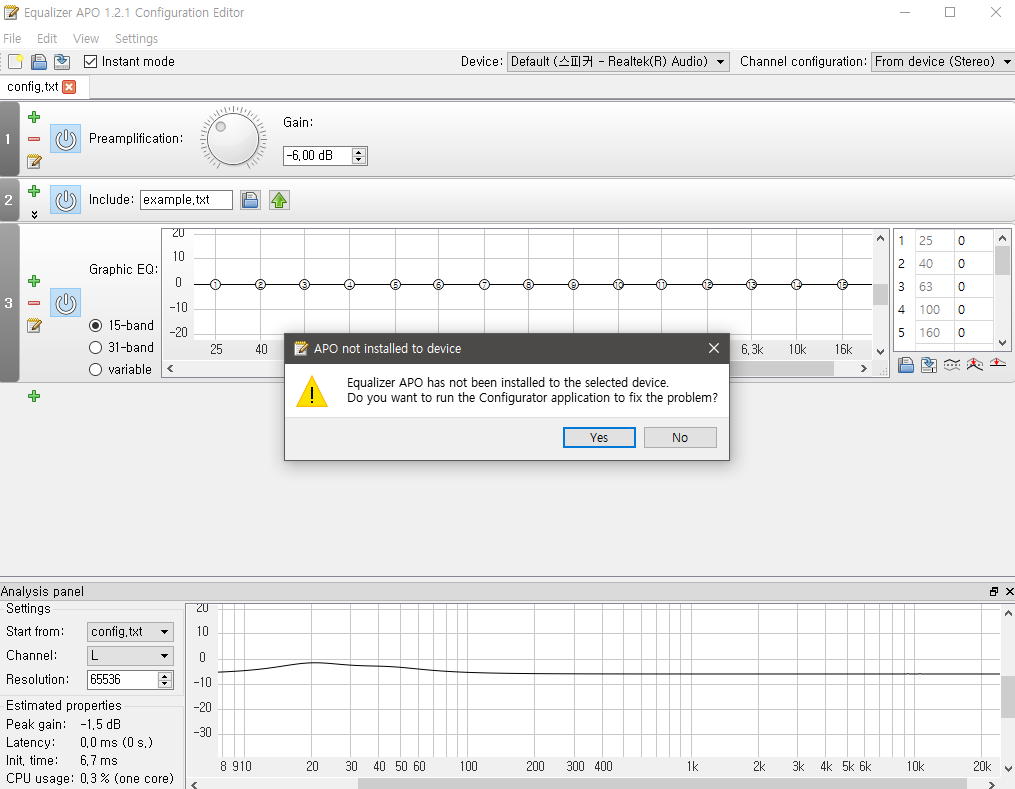Select variable band radio option
The height and width of the screenshot is (789, 1015).
96,370
